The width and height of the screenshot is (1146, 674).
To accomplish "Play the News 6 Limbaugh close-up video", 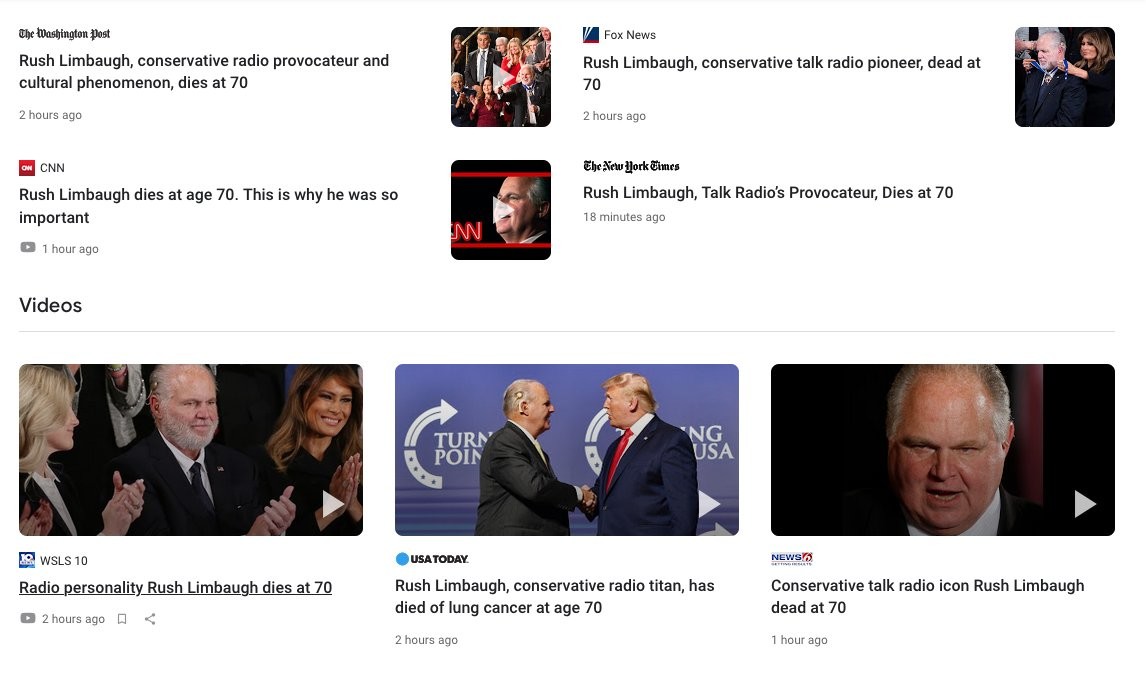I will tap(943, 450).
